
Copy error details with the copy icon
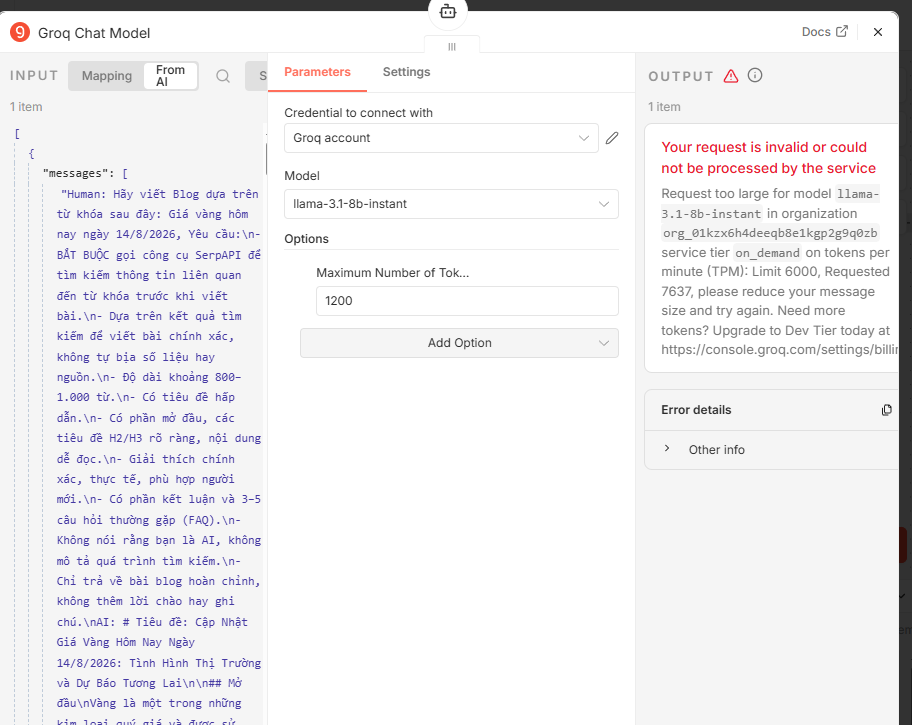886,410
